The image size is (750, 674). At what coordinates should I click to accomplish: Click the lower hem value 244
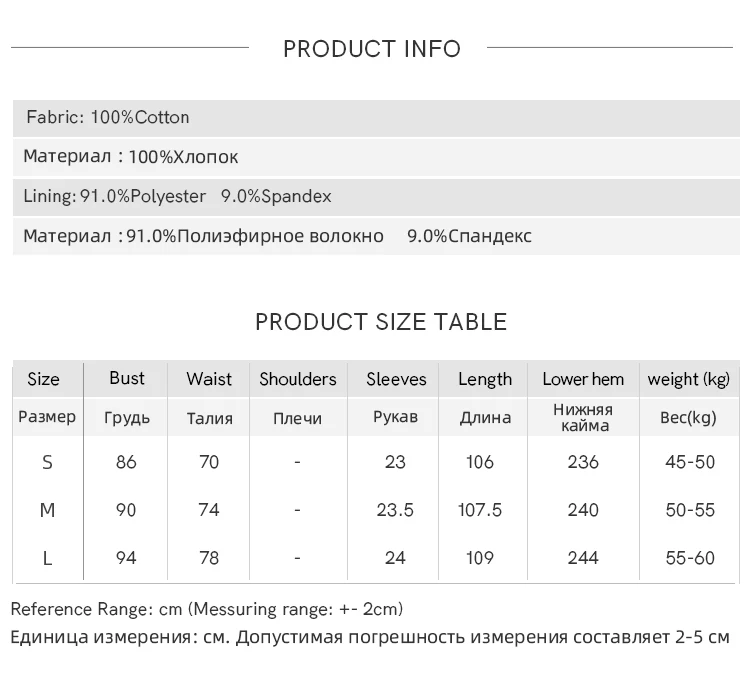(583, 558)
